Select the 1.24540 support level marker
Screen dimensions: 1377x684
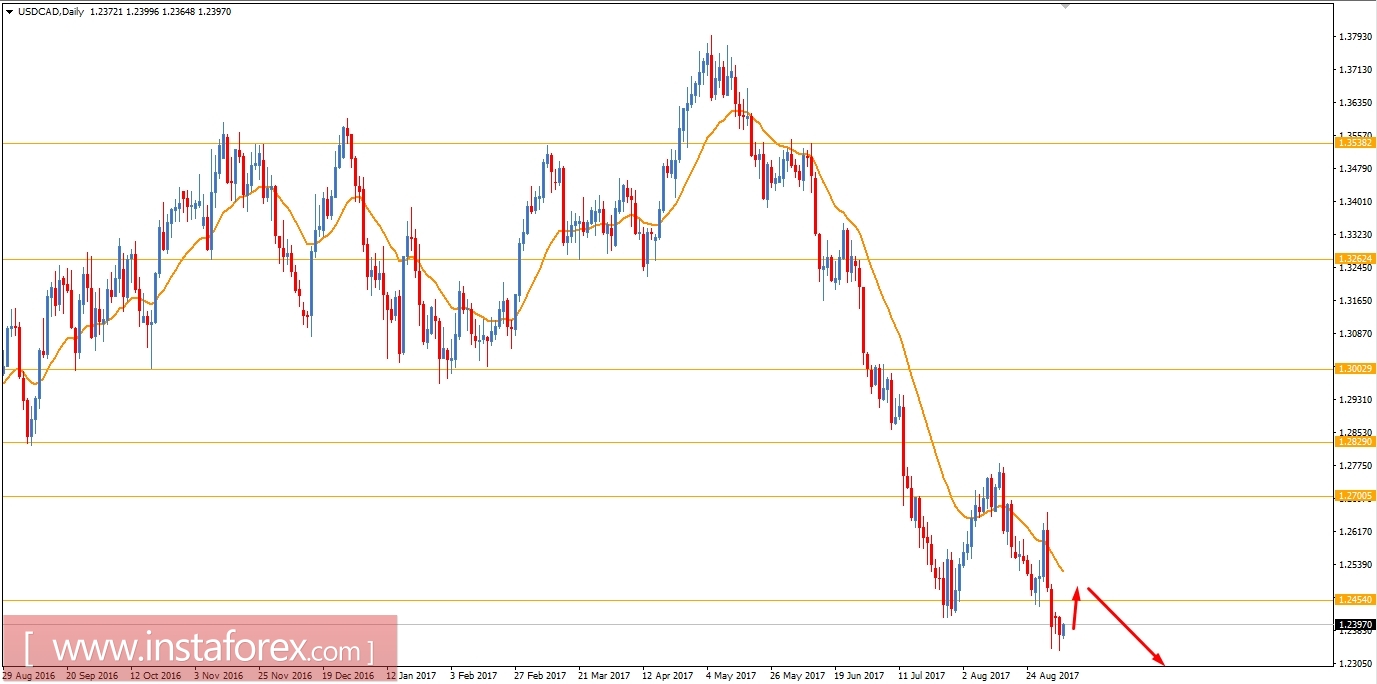[1355, 598]
